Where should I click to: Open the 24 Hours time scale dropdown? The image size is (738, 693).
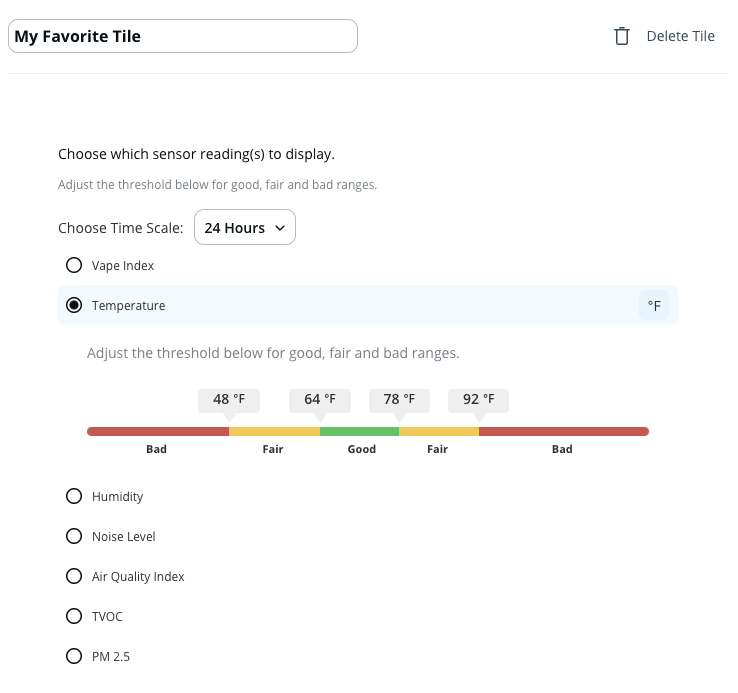pos(244,228)
